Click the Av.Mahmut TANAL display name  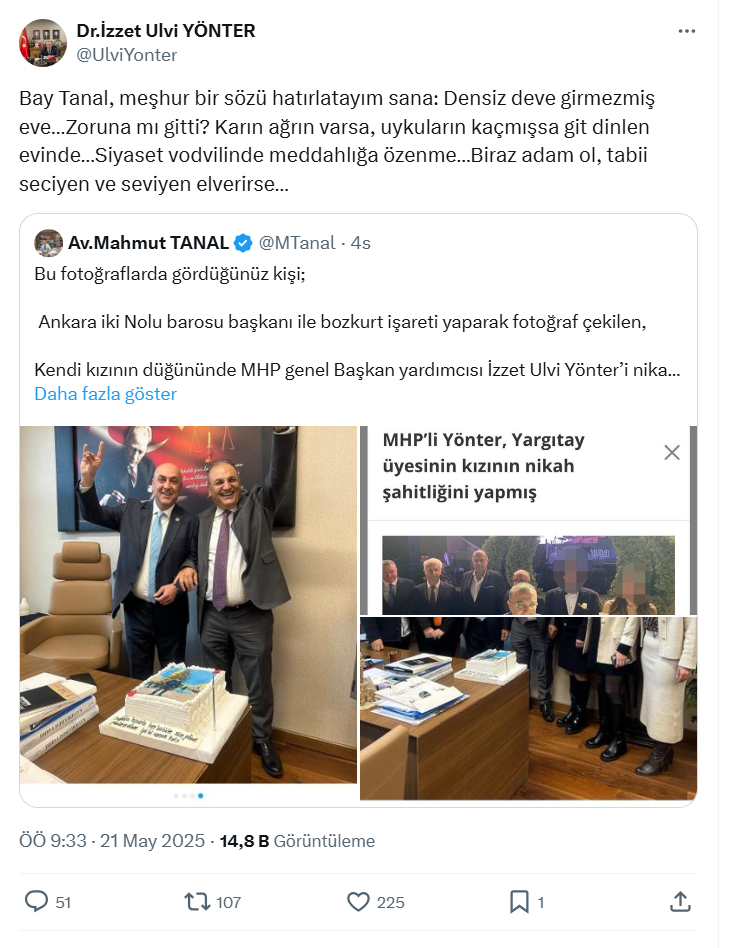click(x=148, y=243)
